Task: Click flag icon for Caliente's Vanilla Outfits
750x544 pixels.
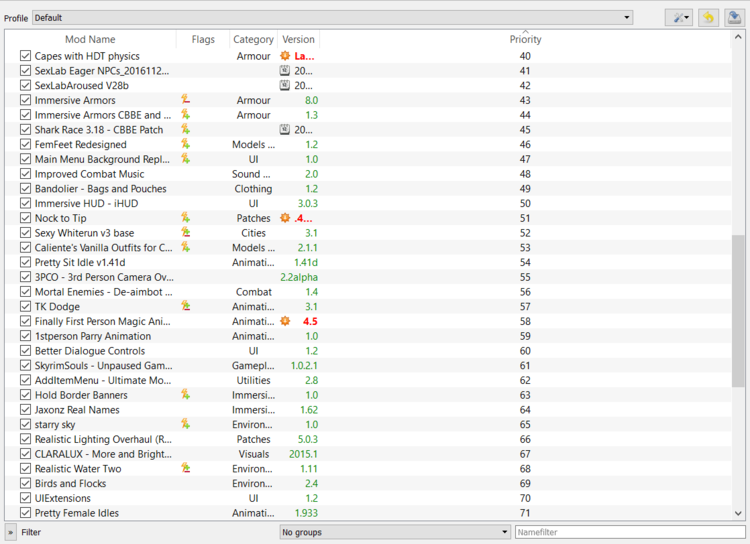Action: (x=186, y=248)
